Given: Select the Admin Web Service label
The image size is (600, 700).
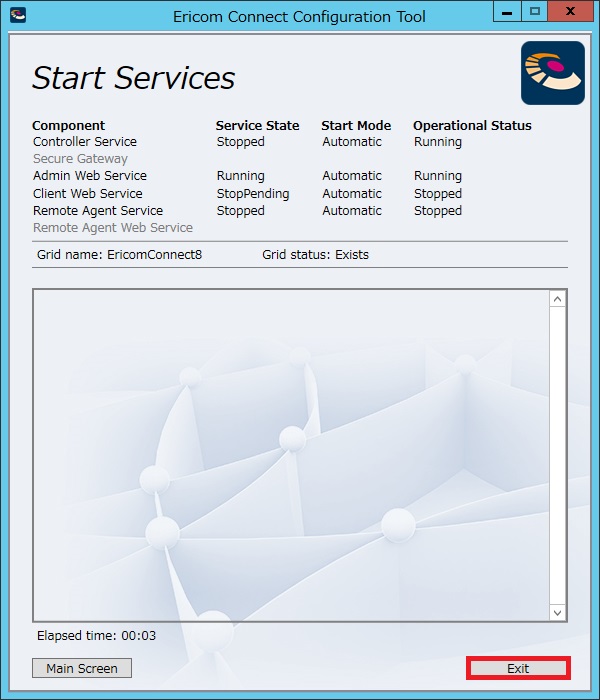Looking at the screenshot, I should click(x=90, y=176).
